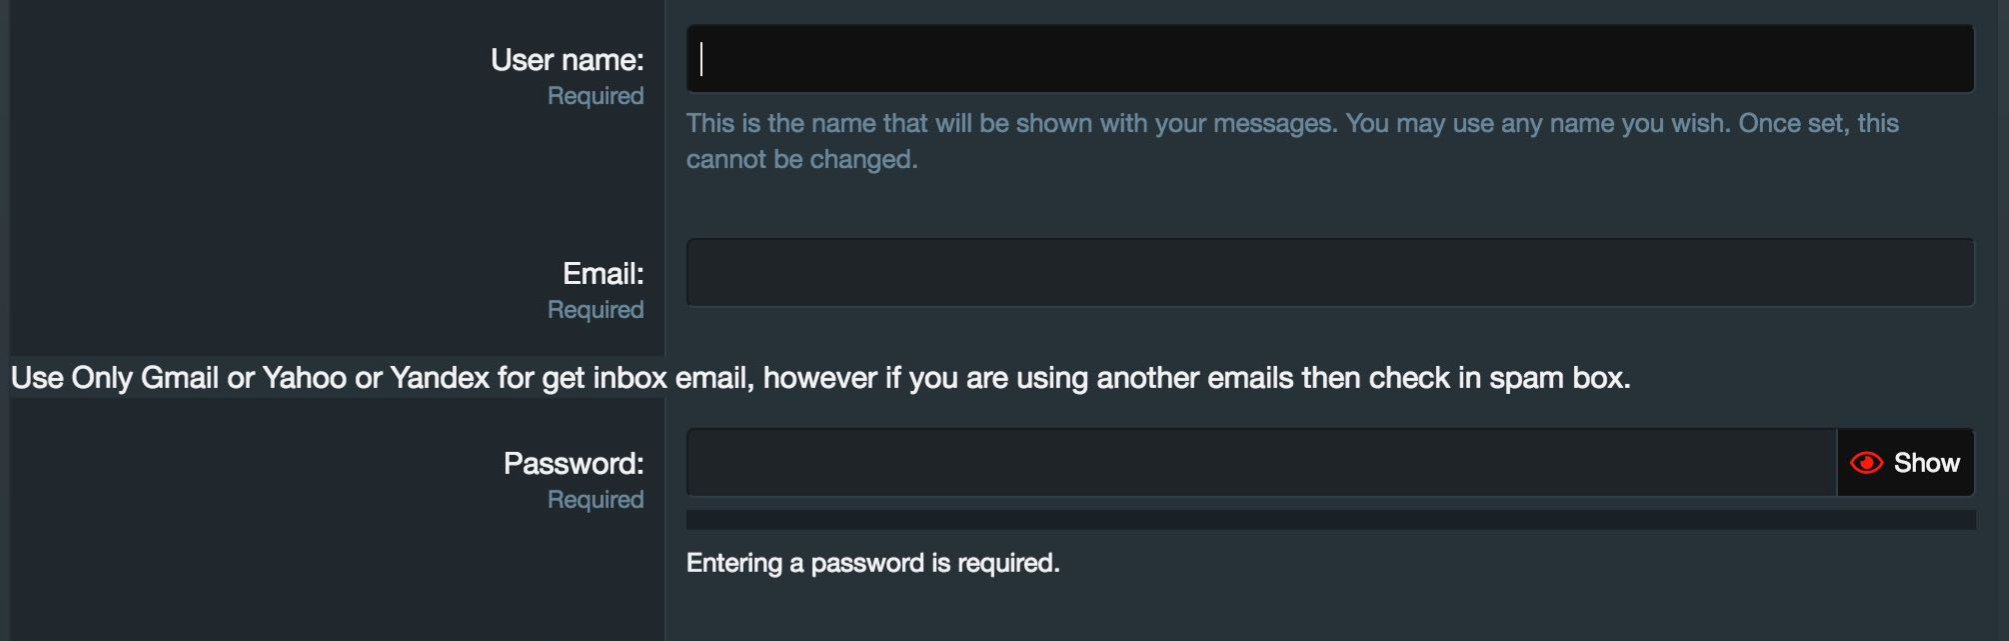This screenshot has height=641, width=2009.
Task: Select the Password entry field
Action: (x=1260, y=463)
